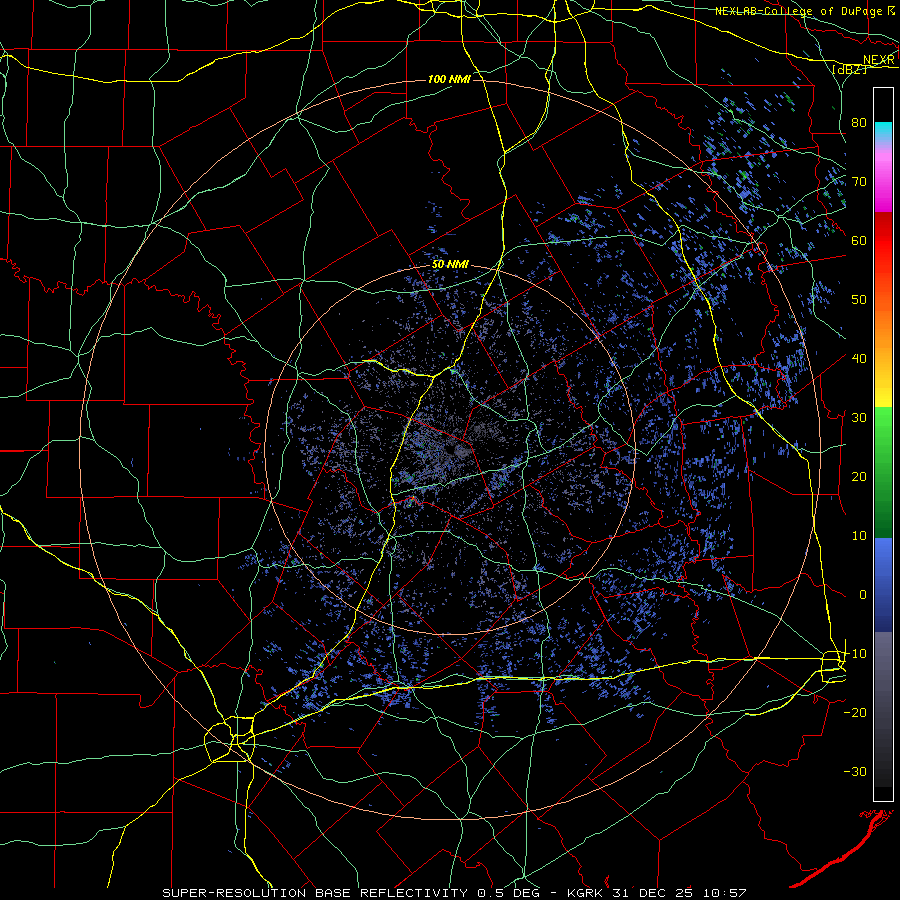This screenshot has height=900, width=900.
Task: Click the Super-Resolution Base Reflectivity caption text
Action: [x=454, y=893]
